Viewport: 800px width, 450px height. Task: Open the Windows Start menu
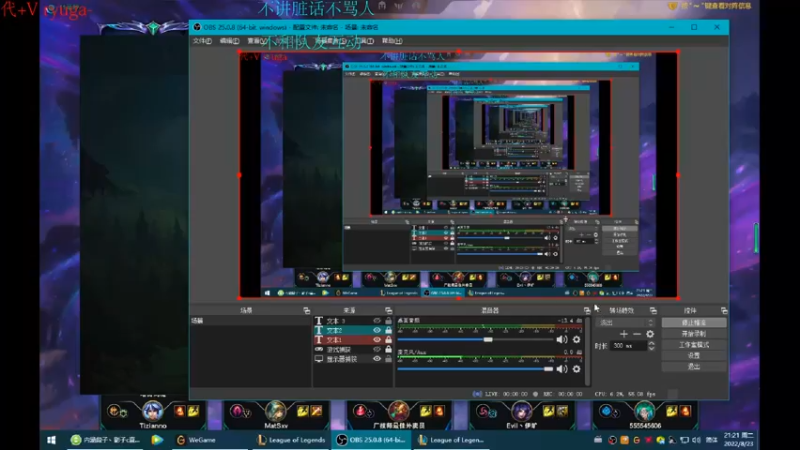pyautogui.click(x=52, y=440)
